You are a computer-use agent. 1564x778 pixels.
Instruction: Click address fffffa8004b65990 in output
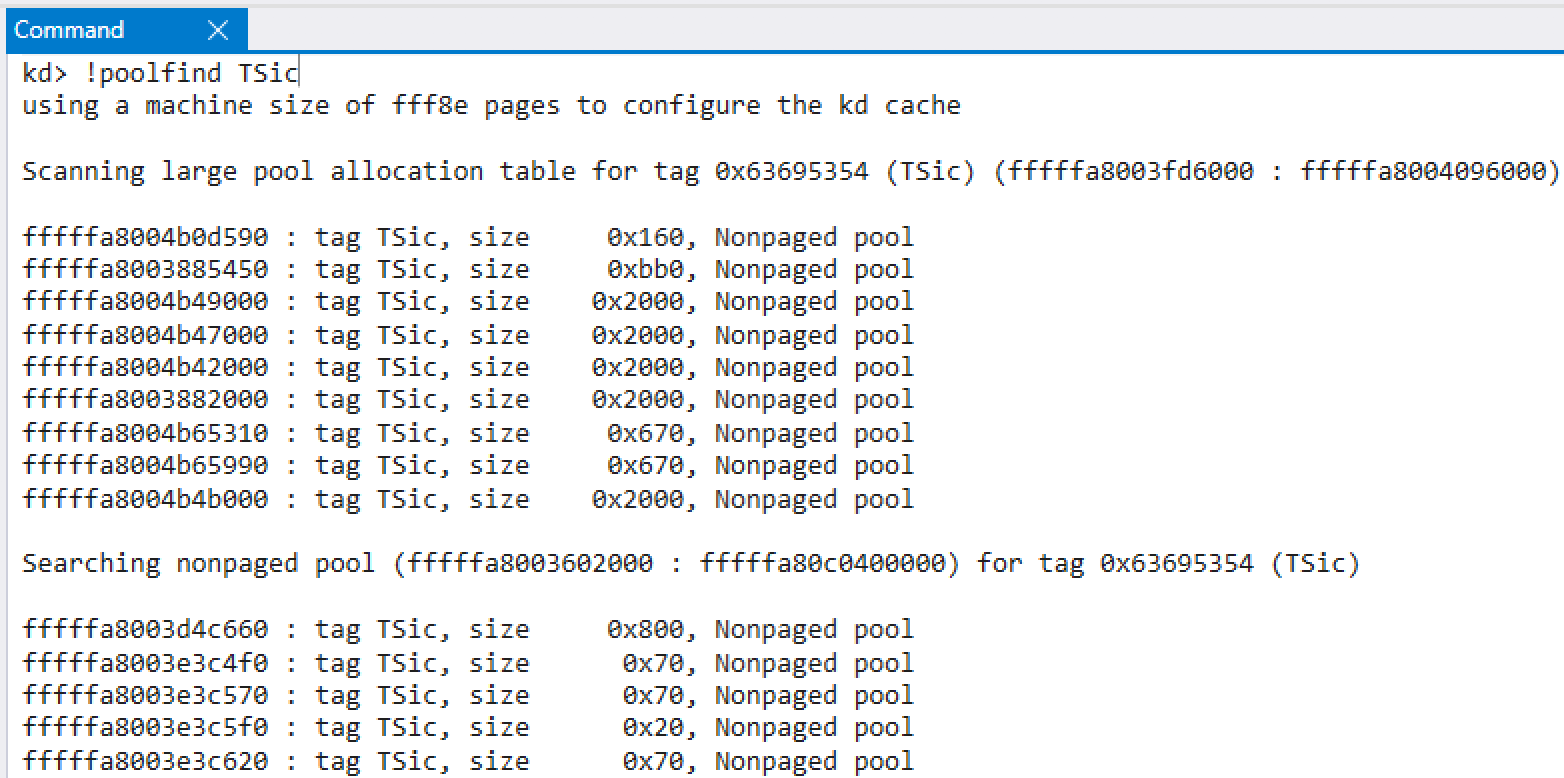pyautogui.click(x=145, y=465)
